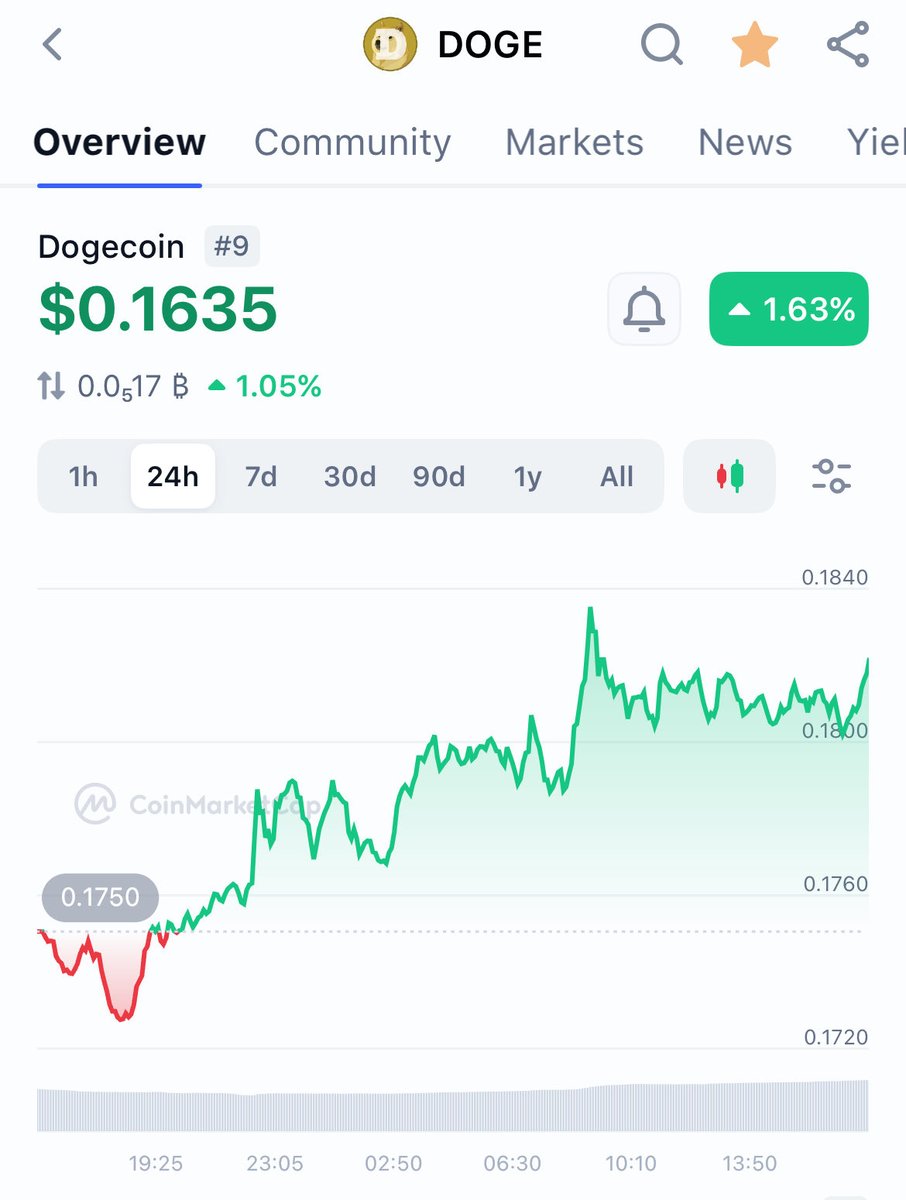
Task: Select the 90d chart range
Action: point(439,476)
